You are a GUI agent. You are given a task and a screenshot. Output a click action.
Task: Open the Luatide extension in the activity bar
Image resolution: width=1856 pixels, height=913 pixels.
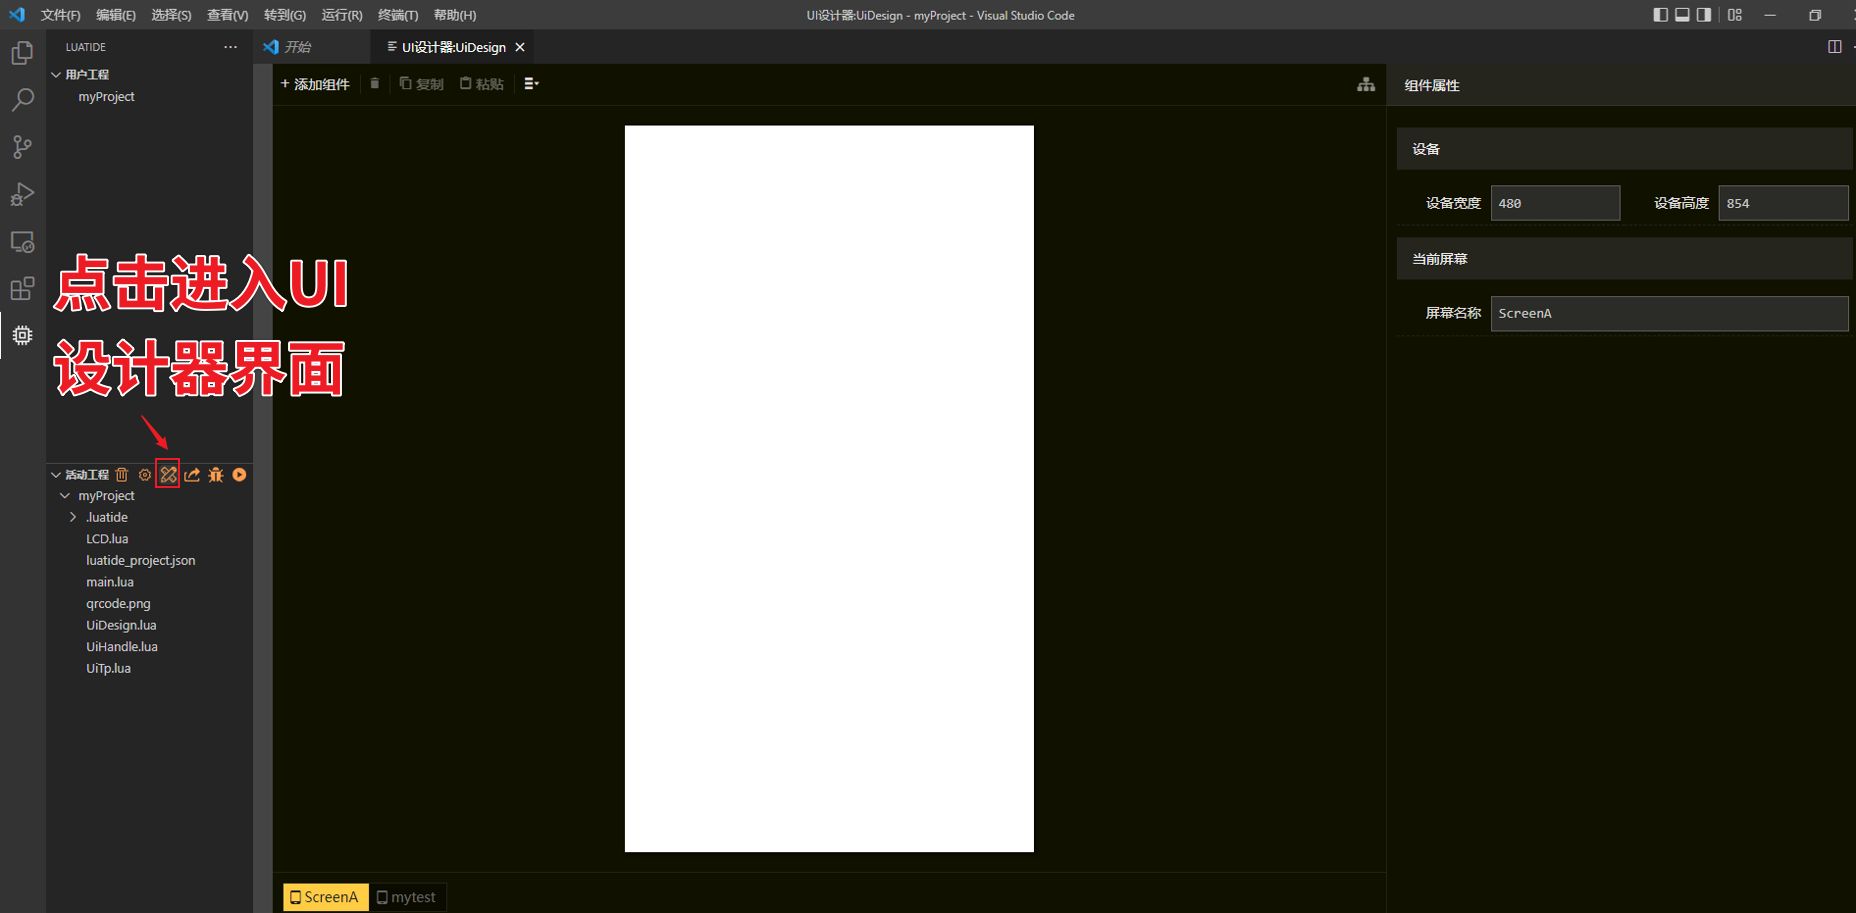[x=22, y=336]
